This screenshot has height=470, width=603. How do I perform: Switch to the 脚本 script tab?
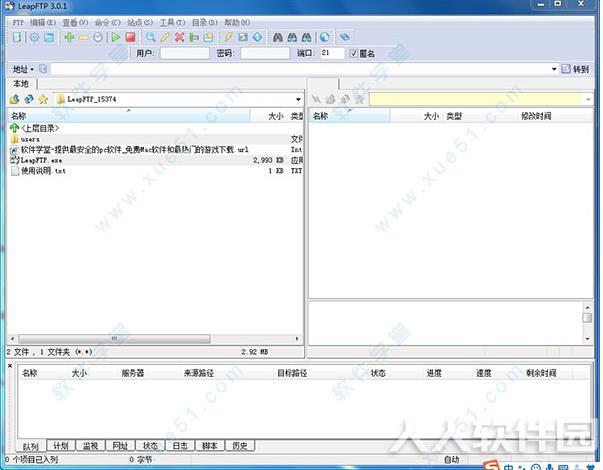point(210,445)
